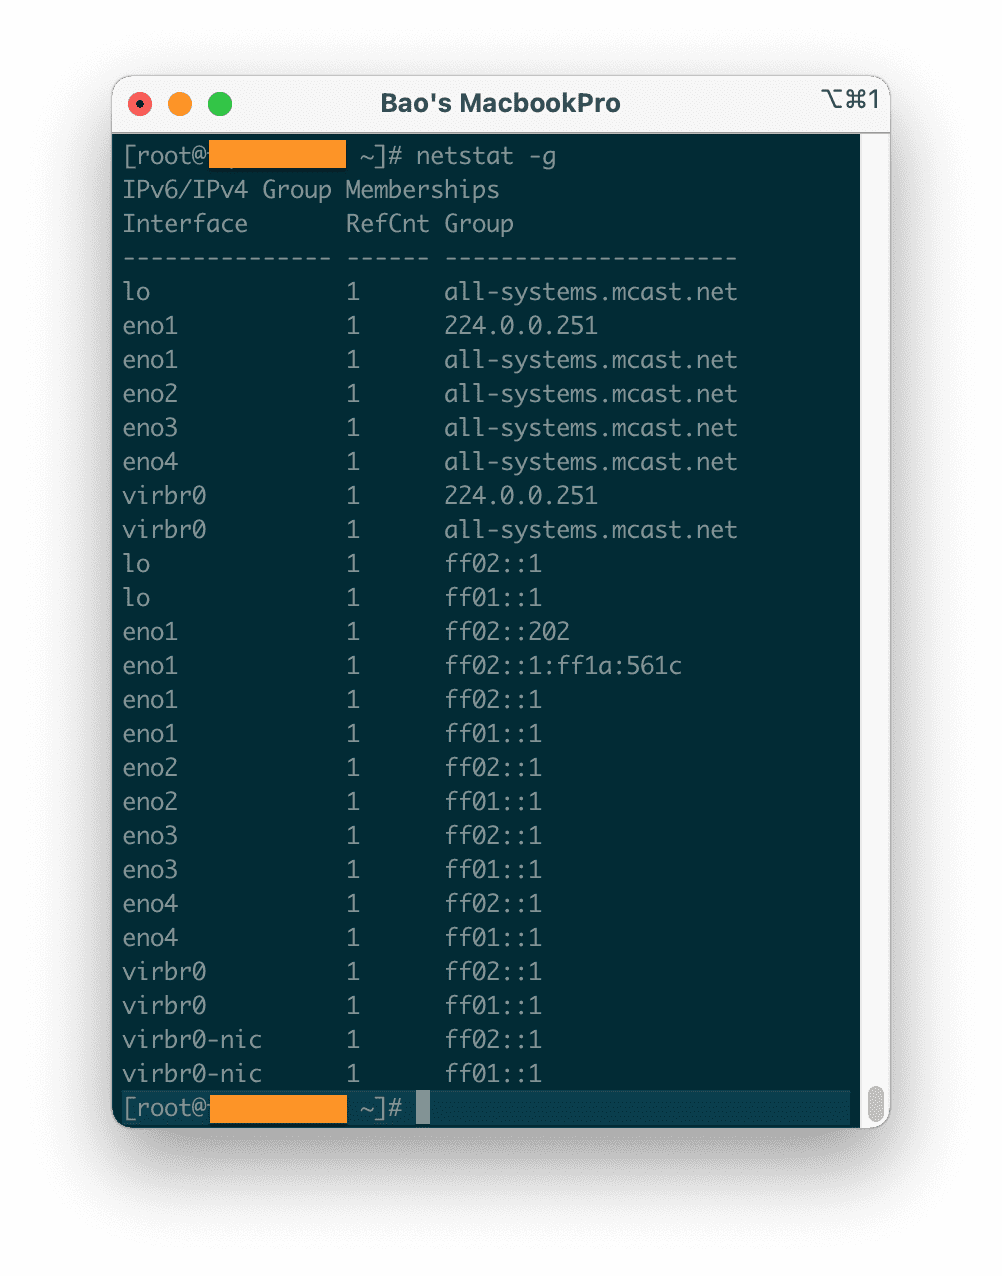Click the redacted hostname in the top prompt
The width and height of the screenshot is (1002, 1276).
(277, 155)
